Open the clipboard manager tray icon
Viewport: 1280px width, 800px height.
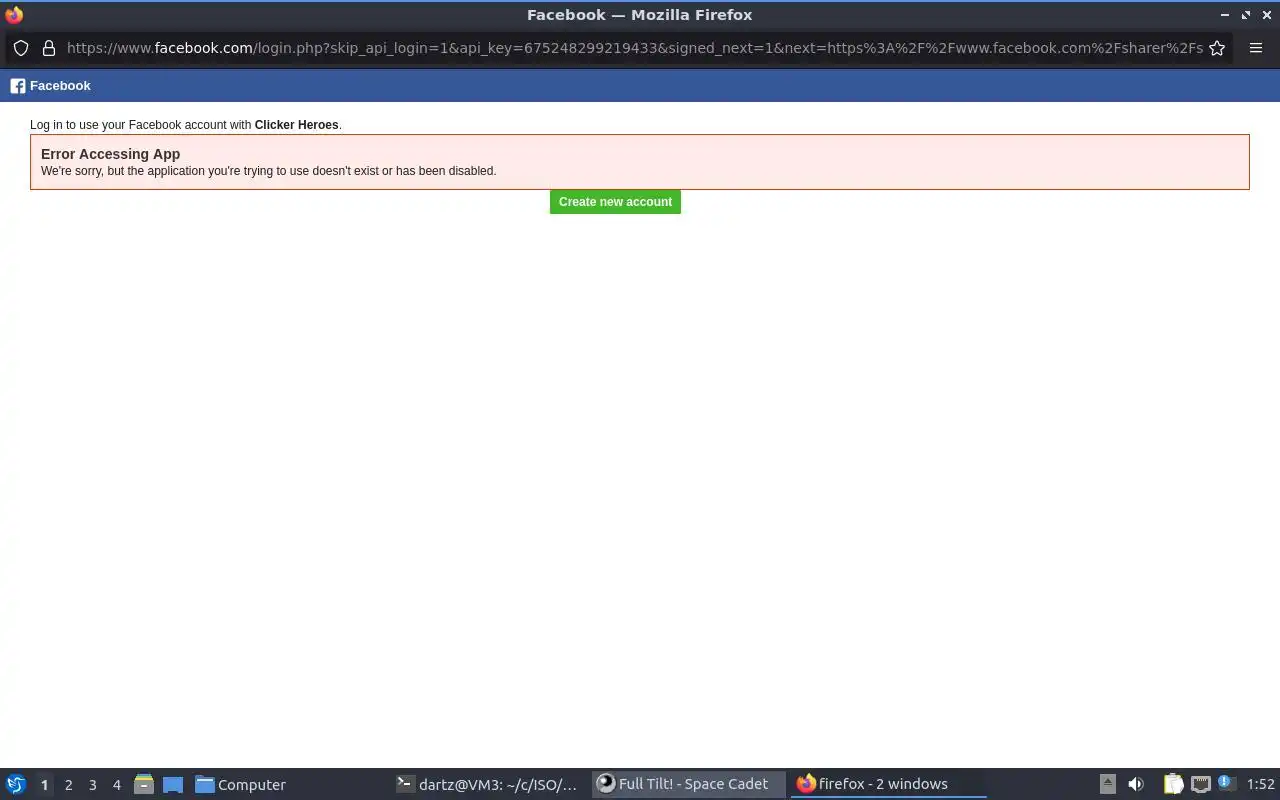pyautogui.click(x=1173, y=785)
